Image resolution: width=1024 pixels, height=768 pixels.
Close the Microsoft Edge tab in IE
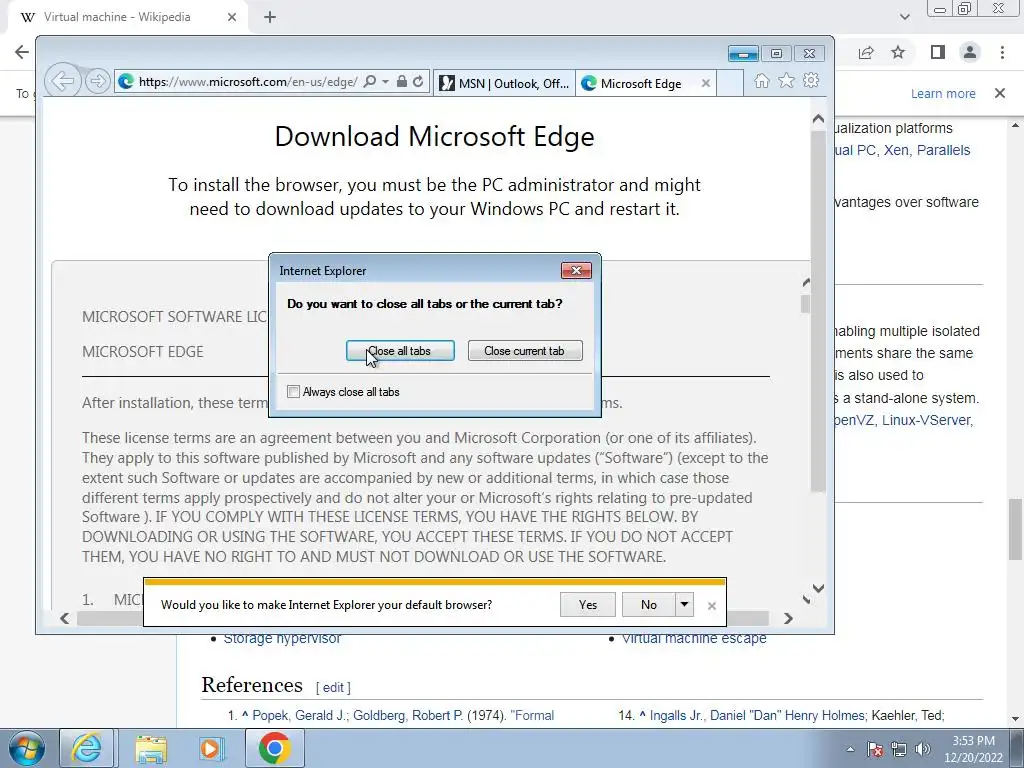pos(705,83)
